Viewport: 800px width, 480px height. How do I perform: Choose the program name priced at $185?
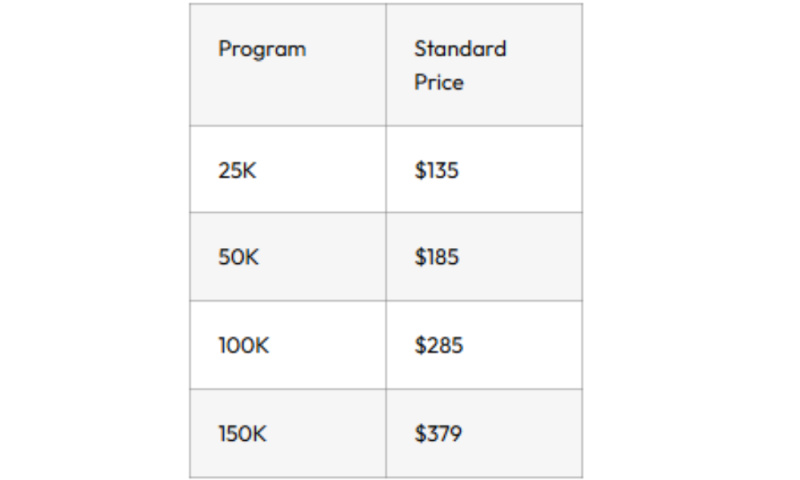pyautogui.click(x=238, y=257)
